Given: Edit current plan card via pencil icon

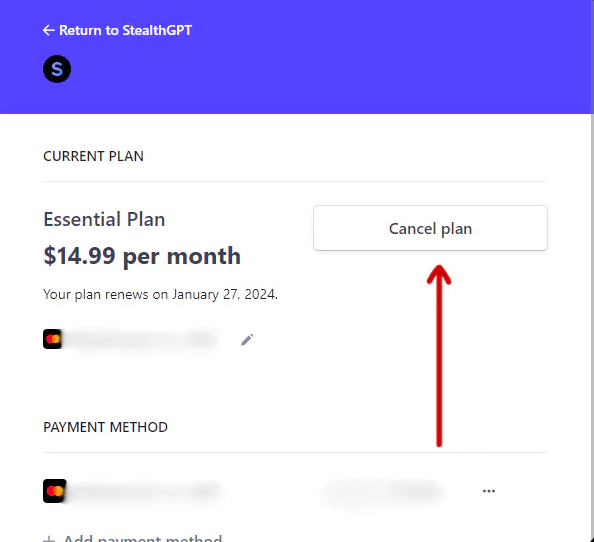Looking at the screenshot, I should coord(247,340).
